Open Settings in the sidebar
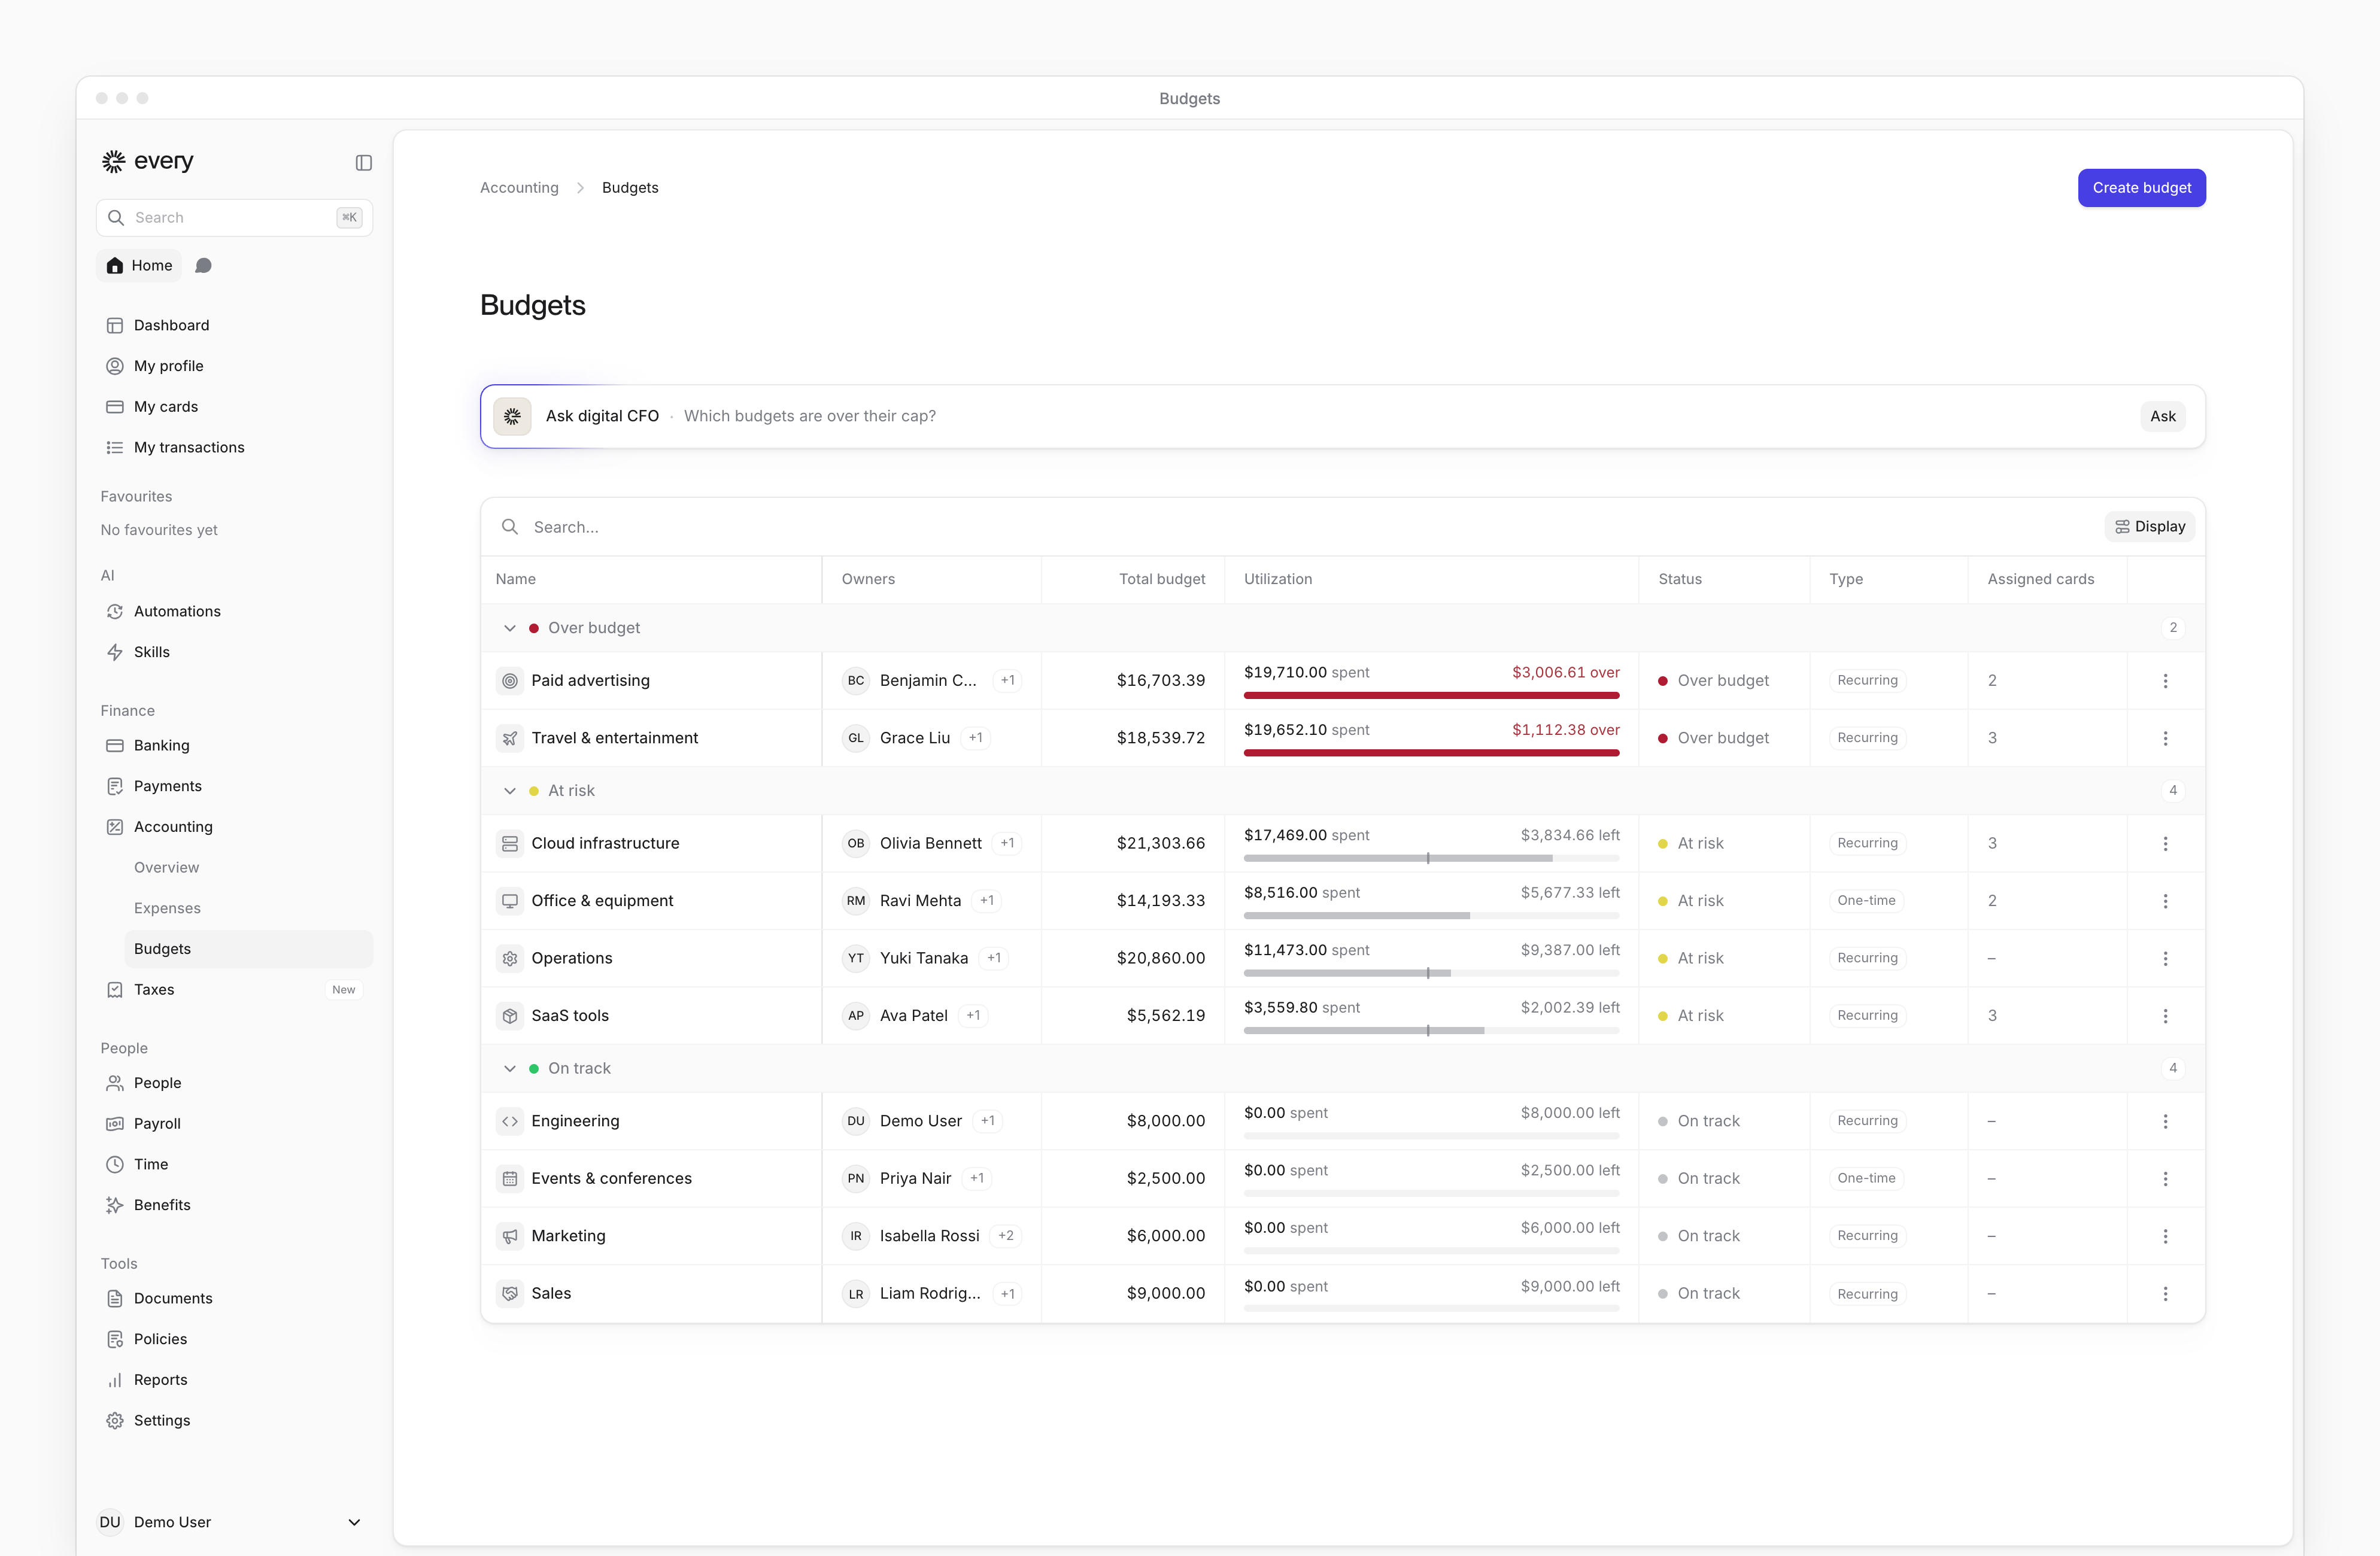The image size is (2380, 1556). point(235,1420)
